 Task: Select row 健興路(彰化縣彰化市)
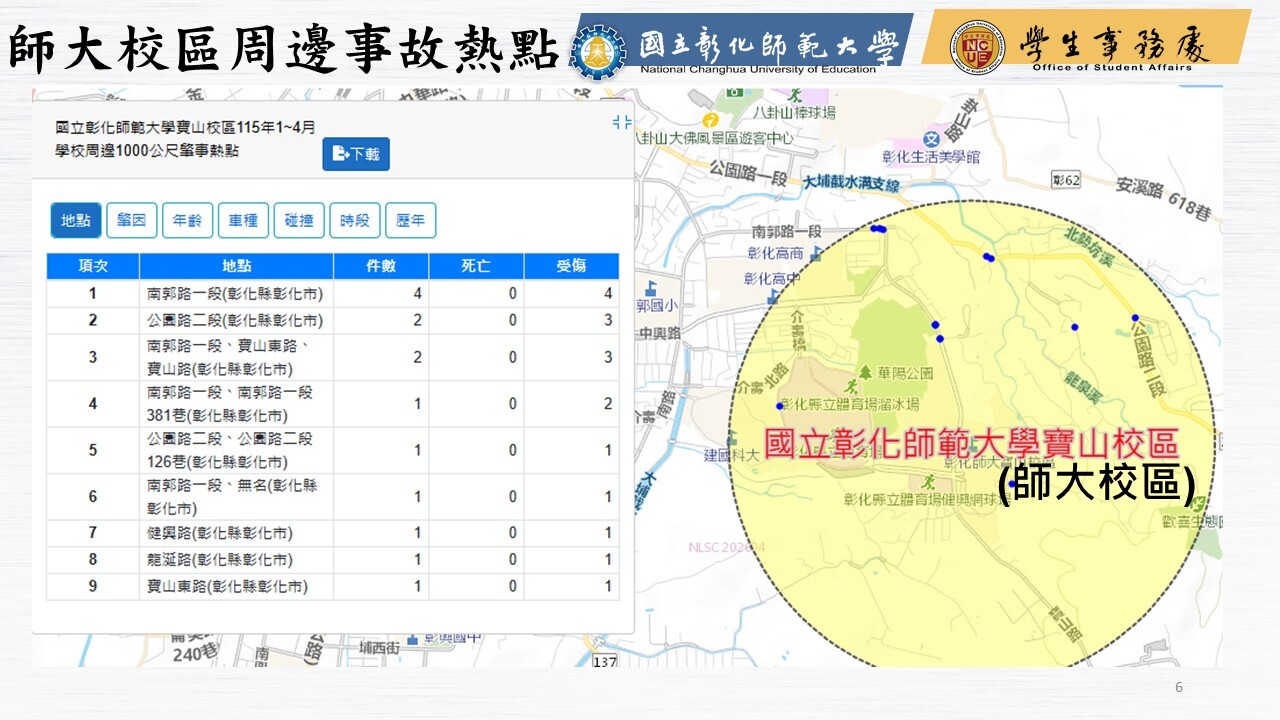point(333,533)
